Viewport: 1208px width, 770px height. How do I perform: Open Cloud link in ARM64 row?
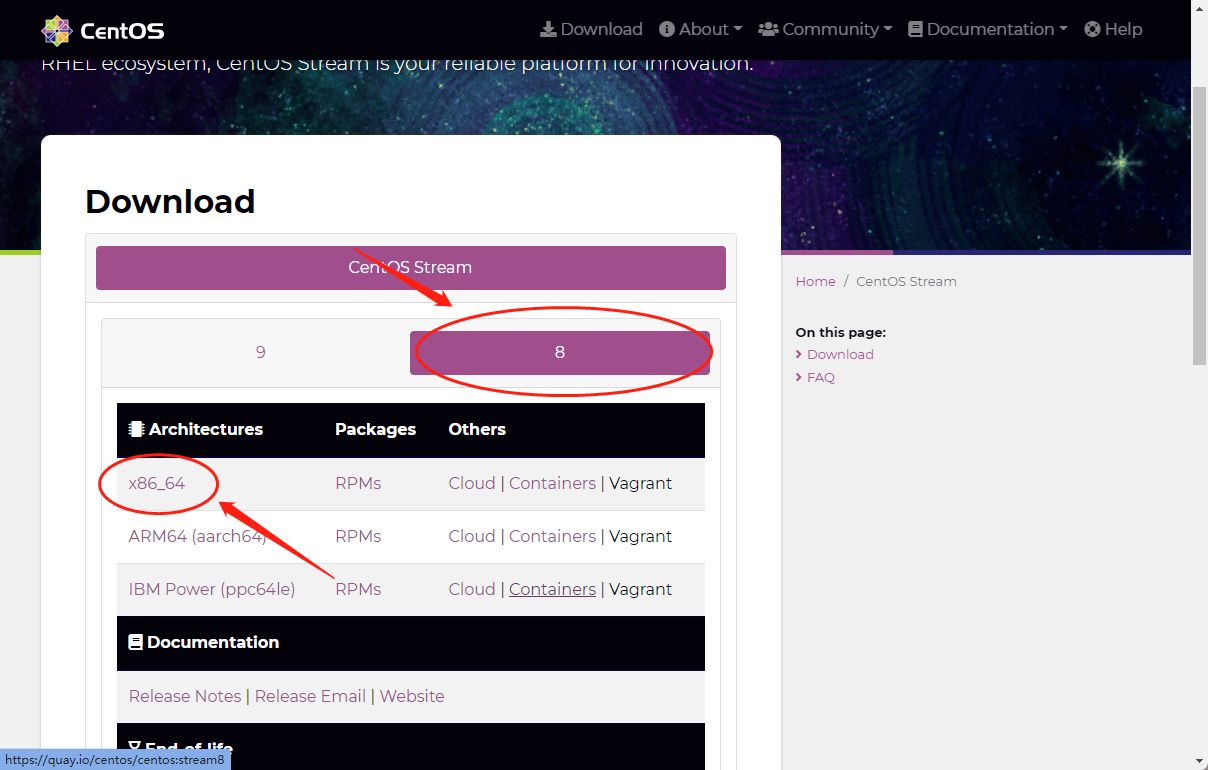click(x=472, y=536)
